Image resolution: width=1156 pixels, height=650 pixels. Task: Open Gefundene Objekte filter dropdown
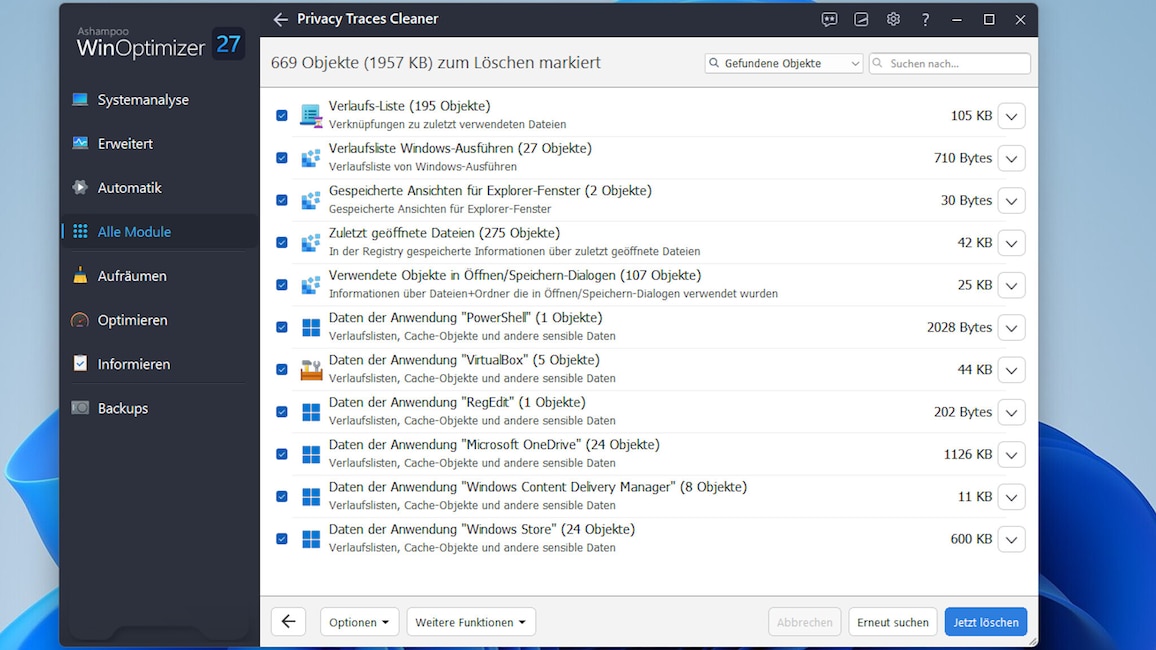(784, 63)
